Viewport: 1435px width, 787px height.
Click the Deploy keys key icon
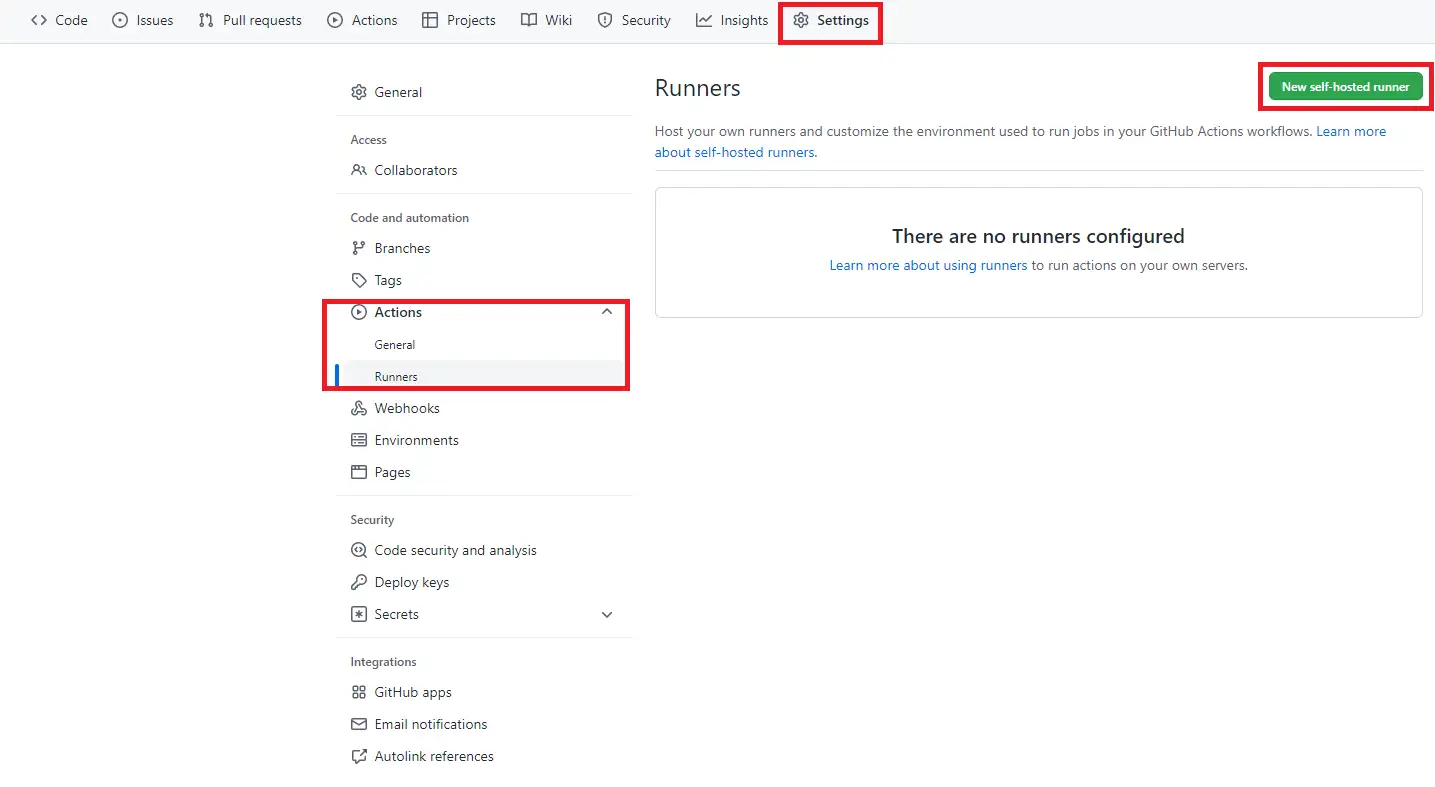(359, 582)
